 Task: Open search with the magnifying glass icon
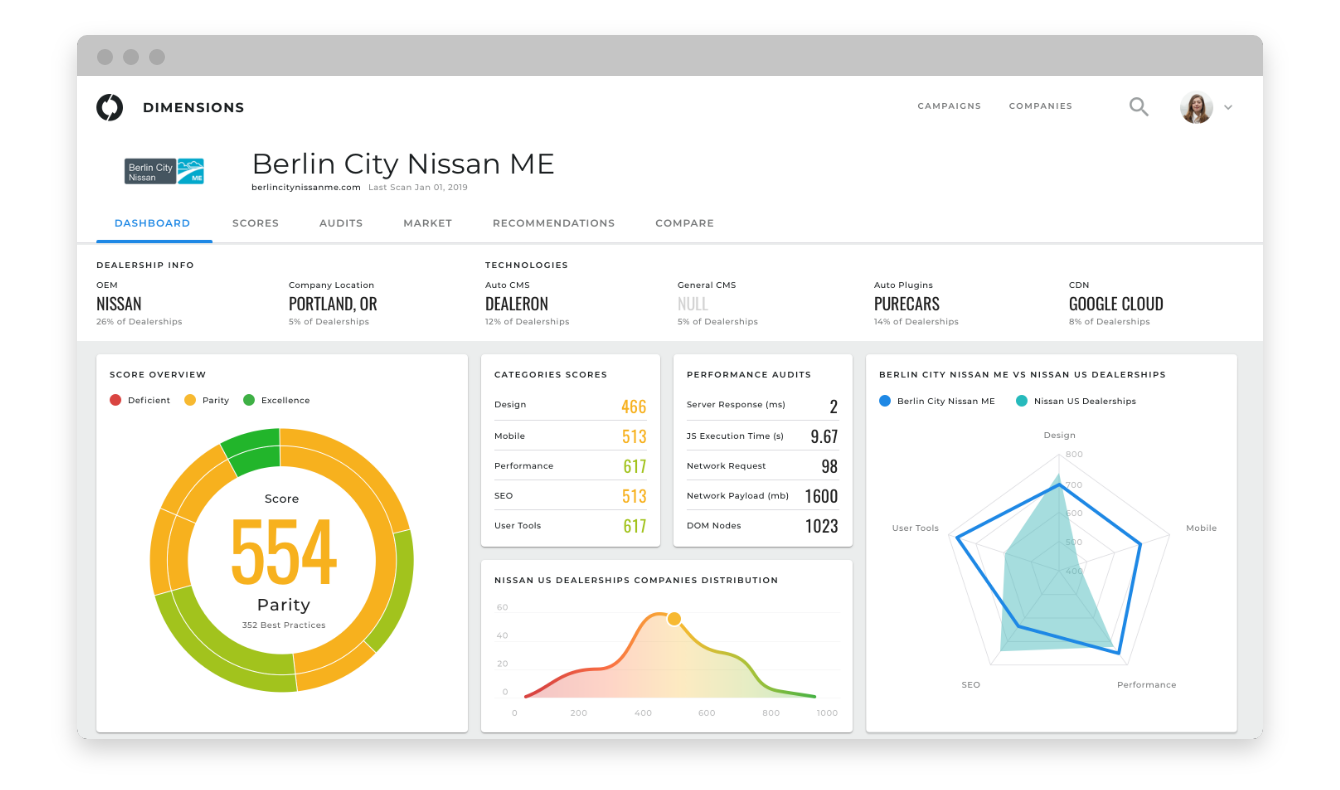1138,106
